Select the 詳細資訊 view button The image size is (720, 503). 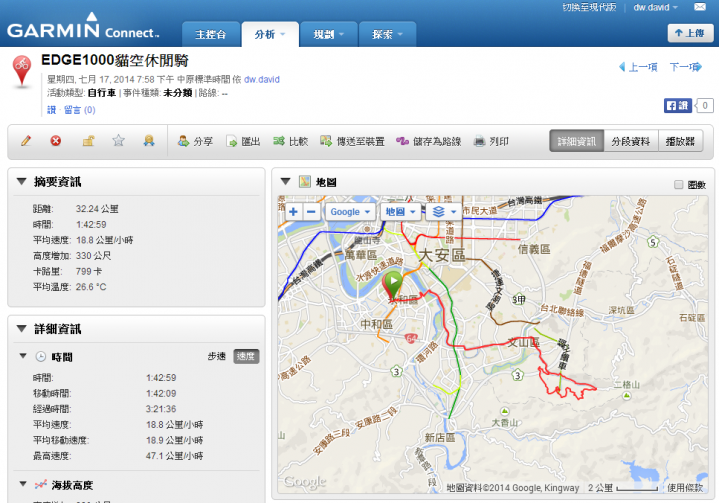pyautogui.click(x=576, y=141)
